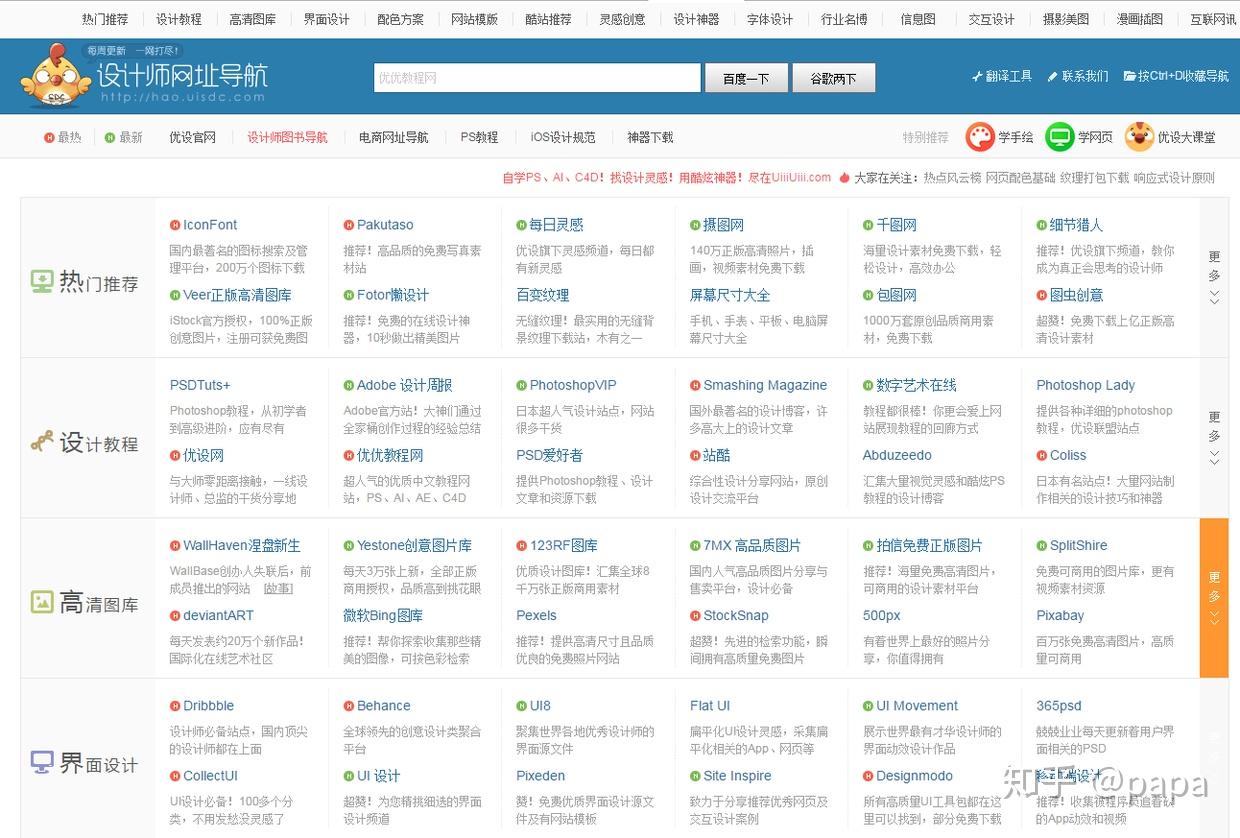The image size is (1240, 838).
Task: Open the 灵感创意 top menu item
Action: [622, 19]
